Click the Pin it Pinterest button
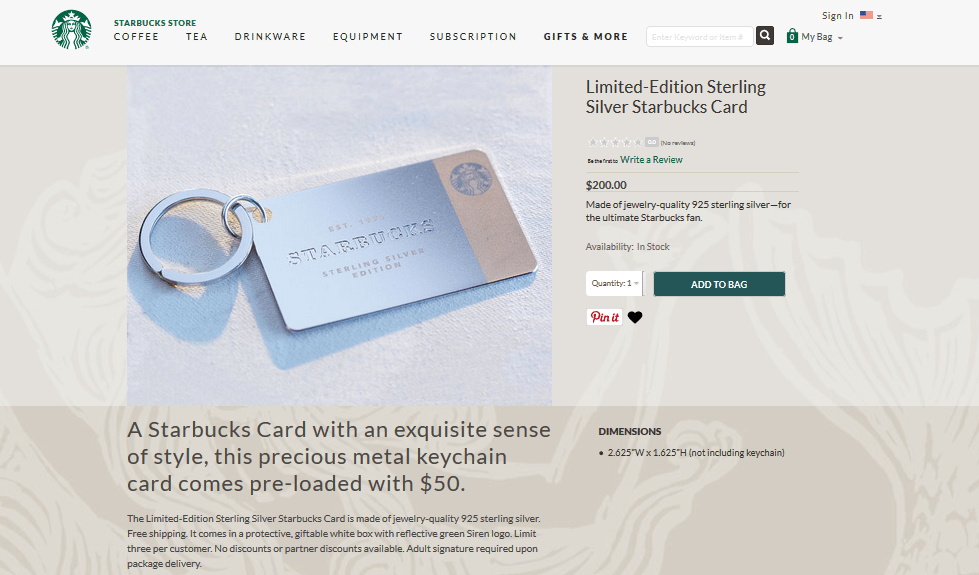This screenshot has width=979, height=575. tap(604, 317)
